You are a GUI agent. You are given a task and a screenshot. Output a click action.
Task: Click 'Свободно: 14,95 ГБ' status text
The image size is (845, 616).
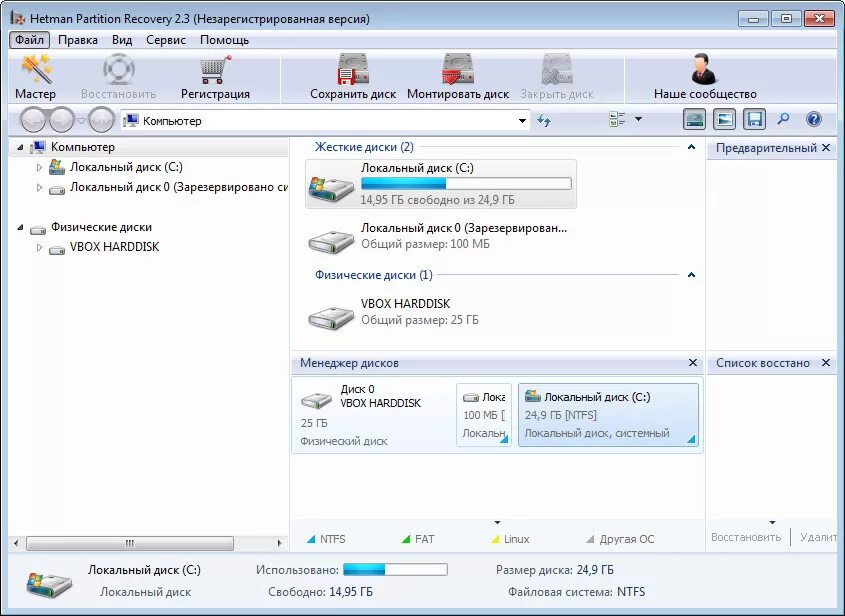[x=320, y=592]
